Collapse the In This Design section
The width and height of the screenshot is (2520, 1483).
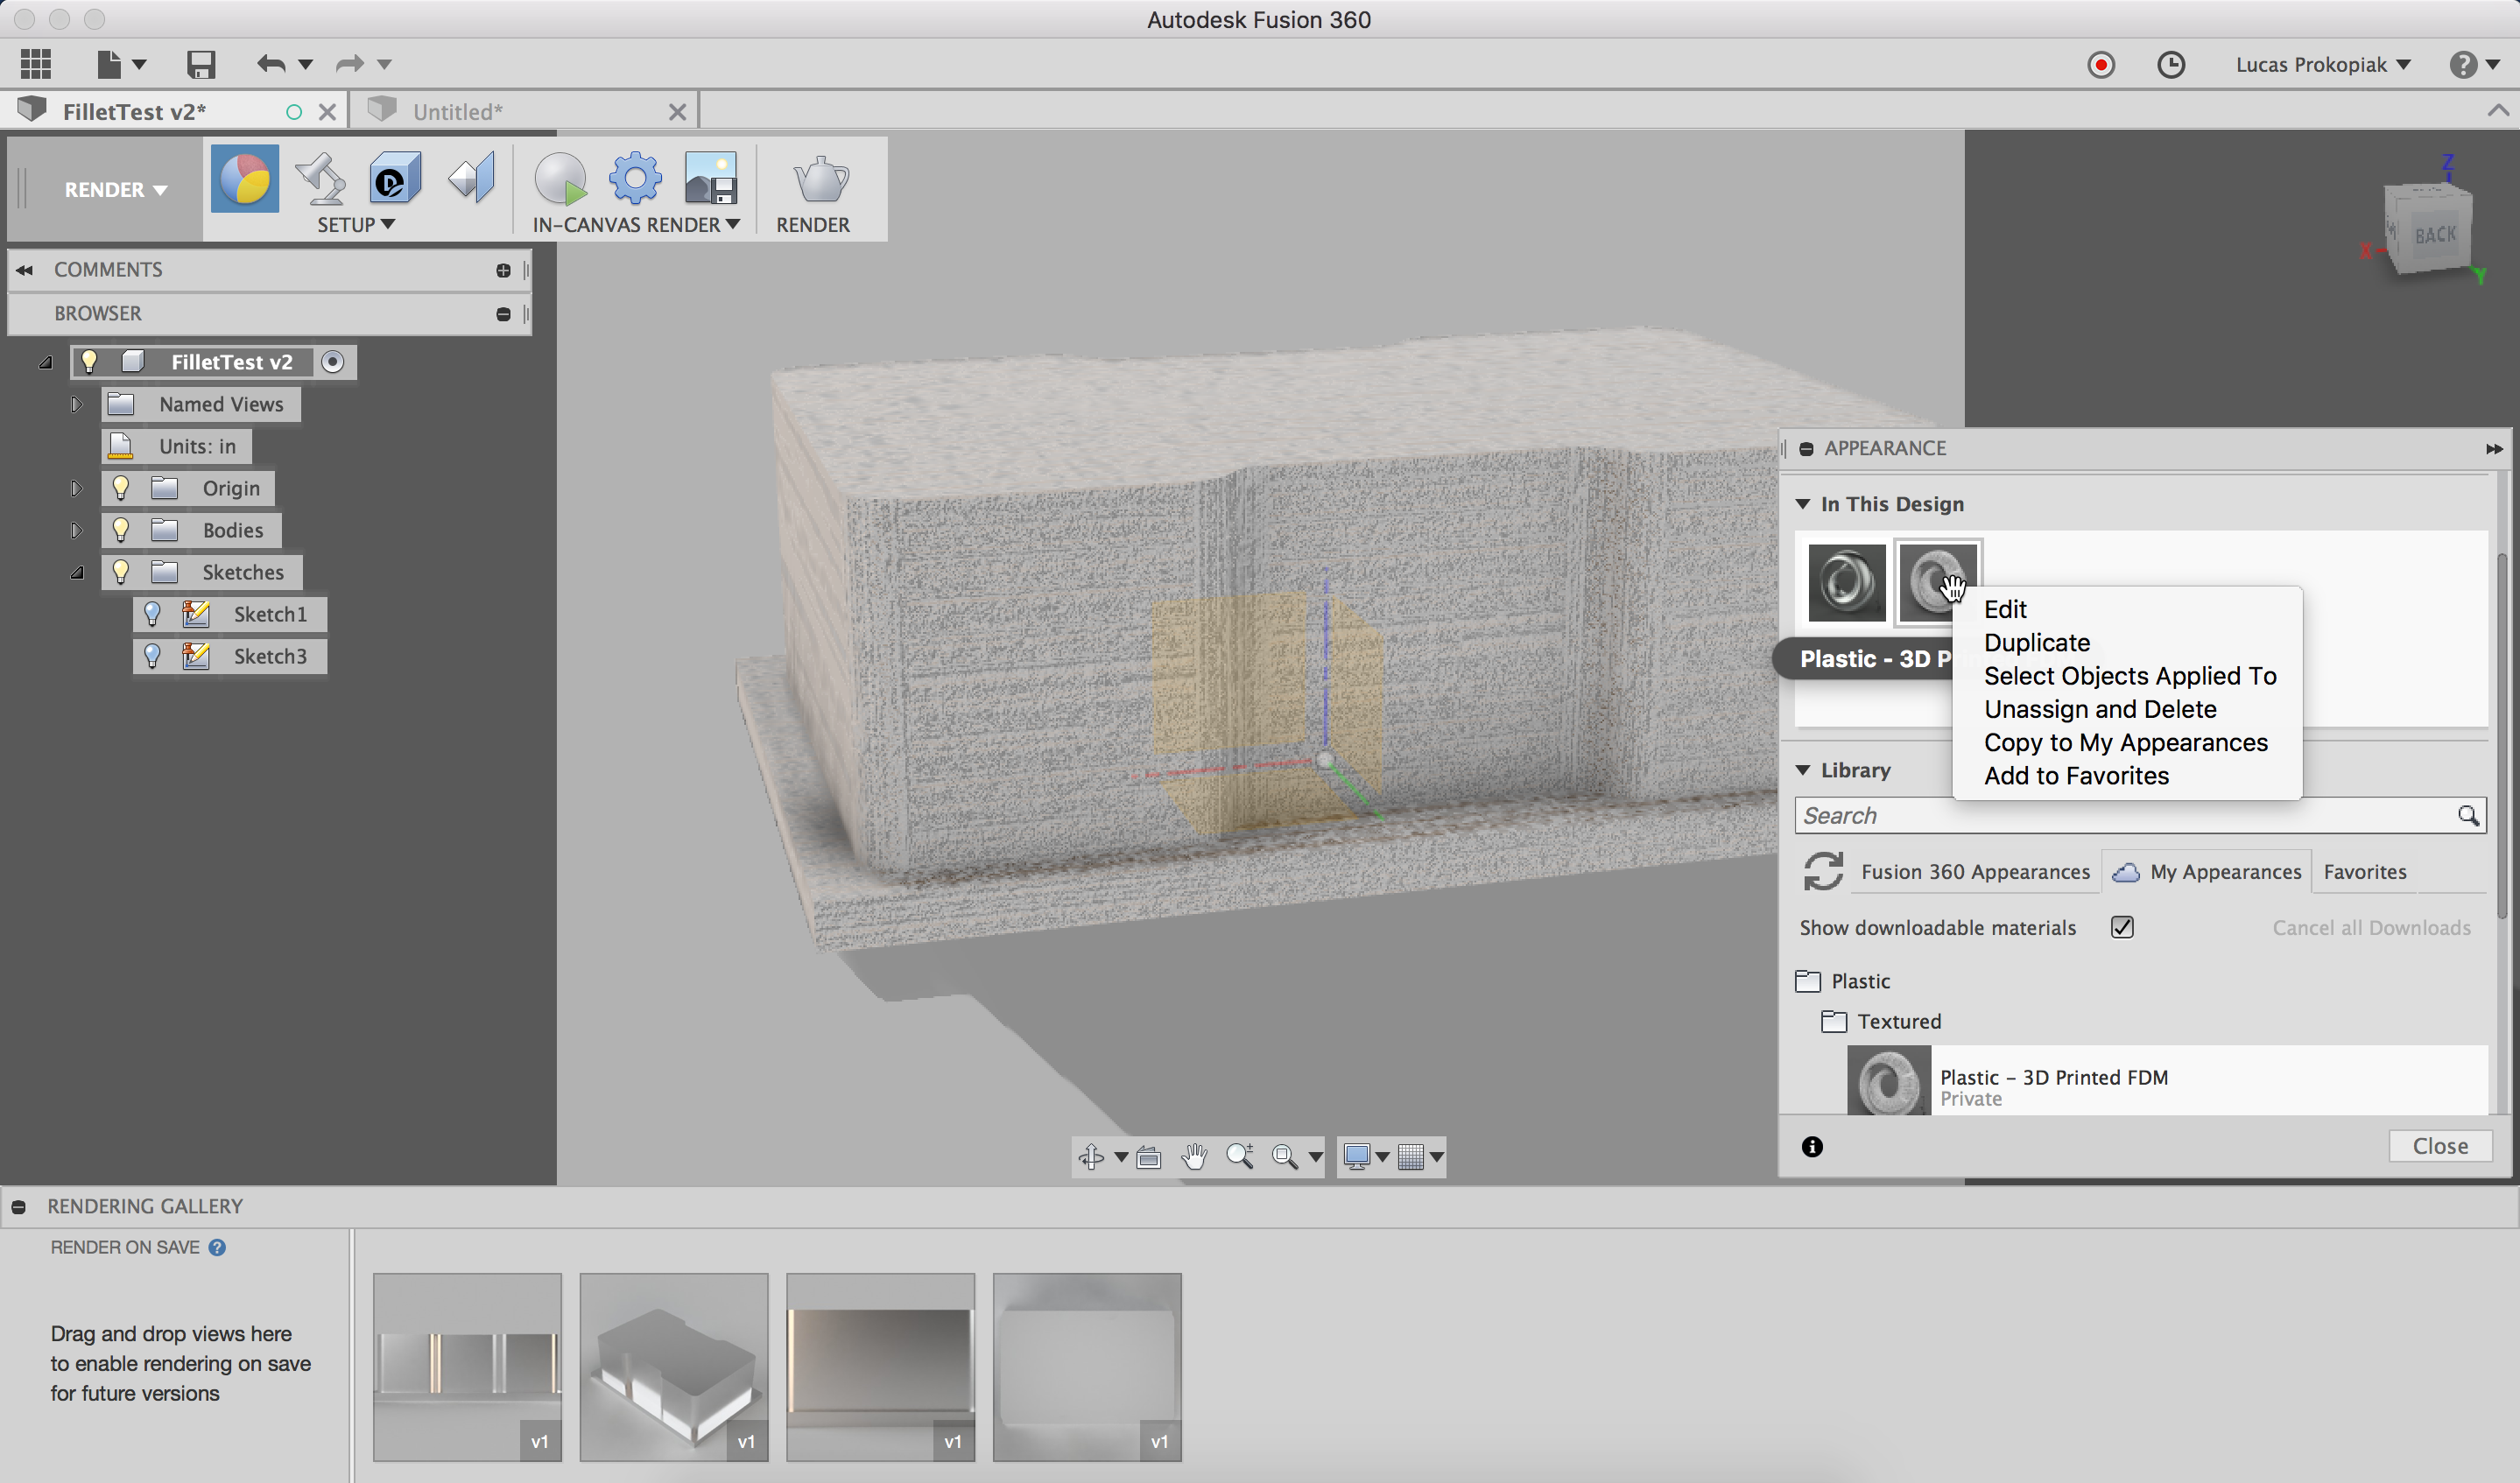coord(1803,504)
